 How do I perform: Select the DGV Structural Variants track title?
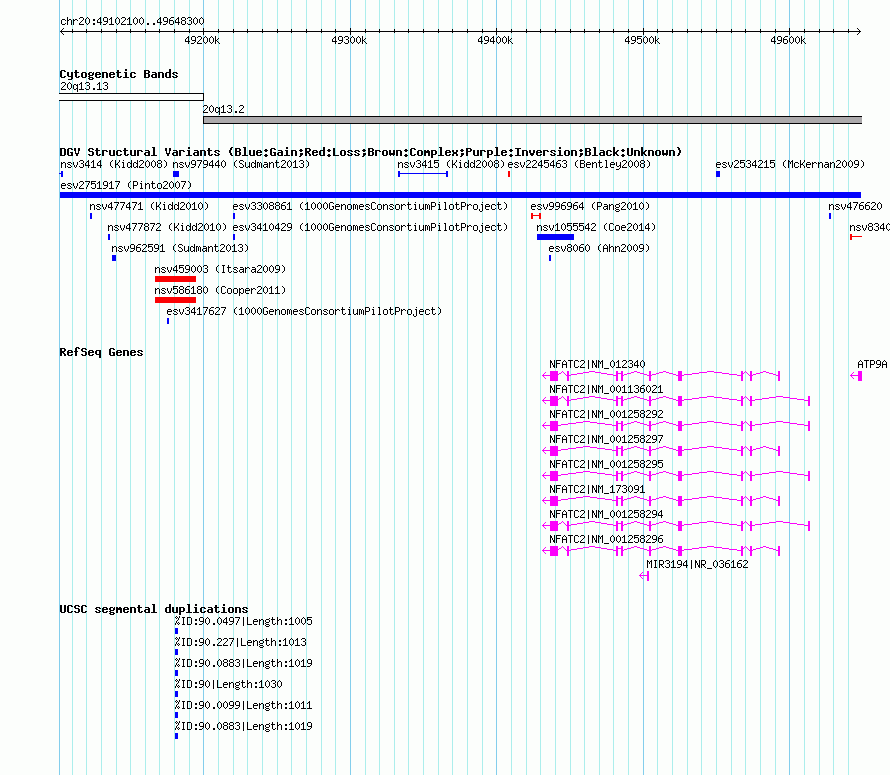371,152
